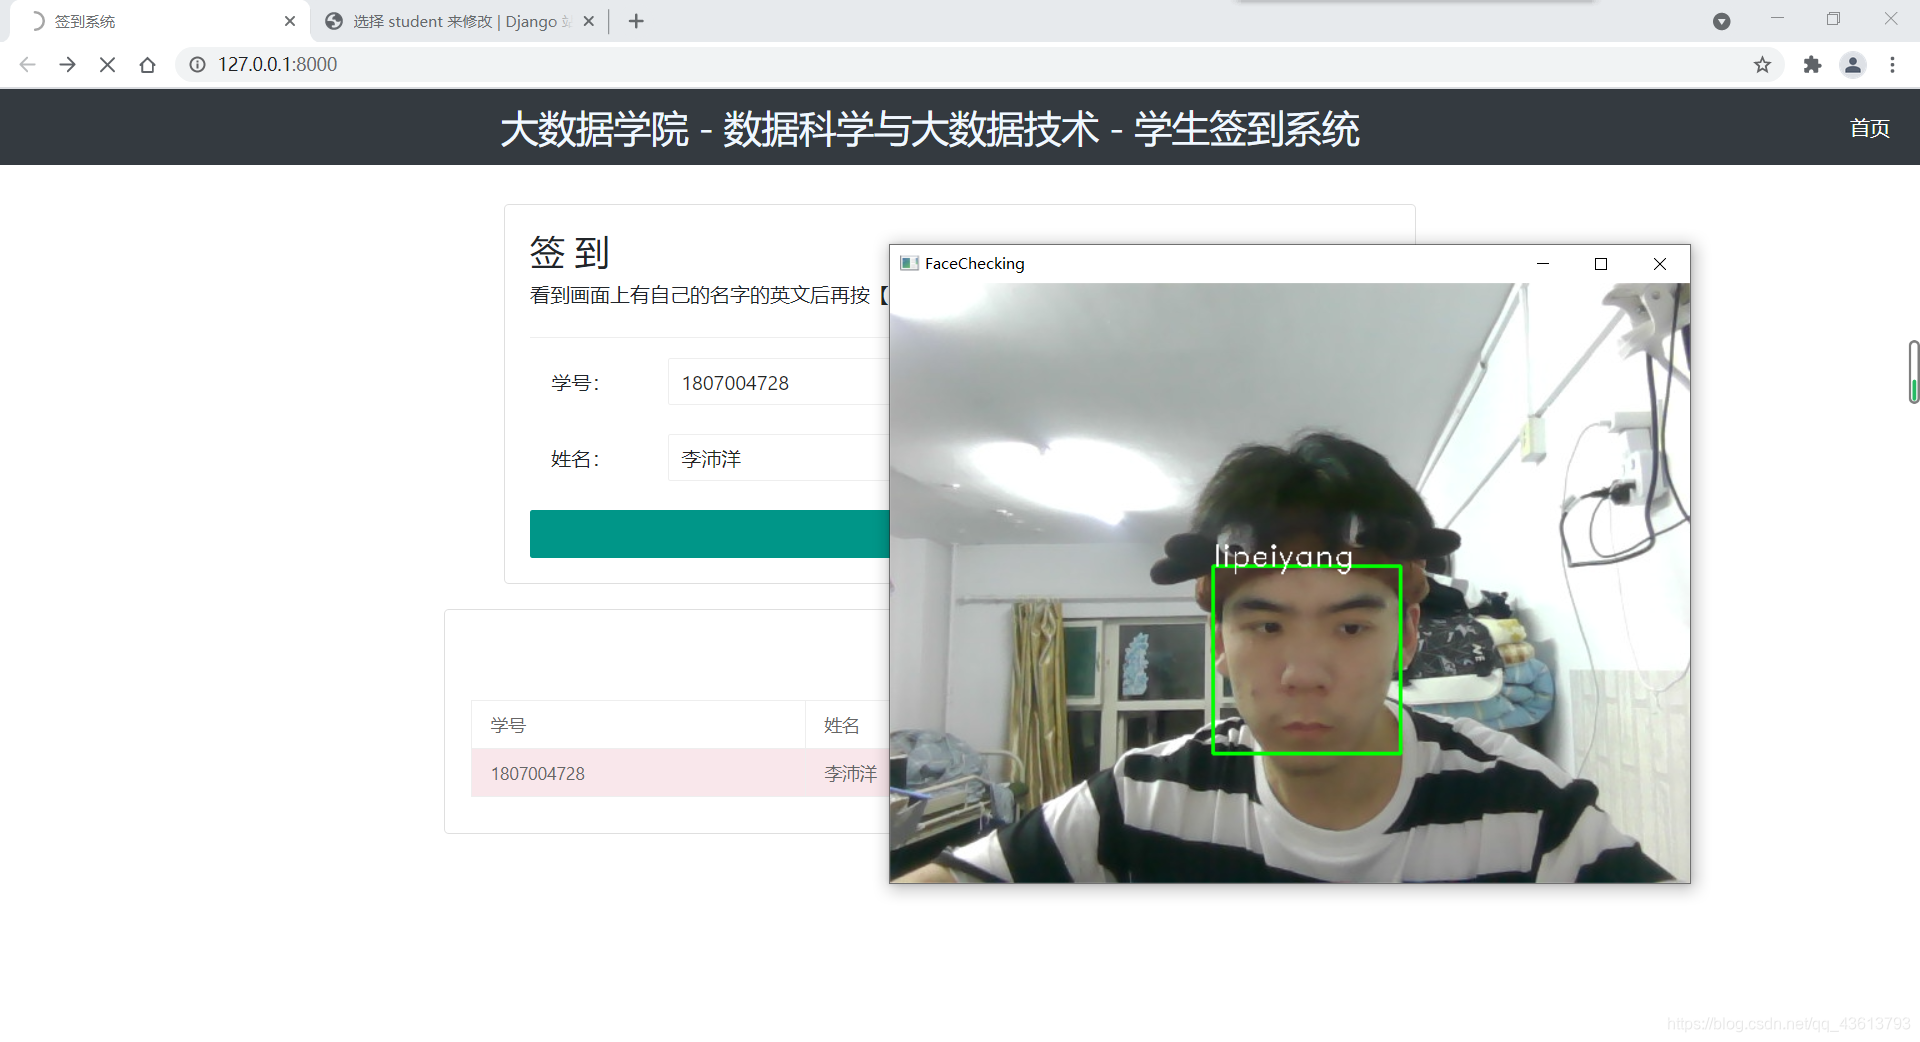Click the FaceChecking window title bar icon
The image size is (1920, 1042).
pos(909,263)
